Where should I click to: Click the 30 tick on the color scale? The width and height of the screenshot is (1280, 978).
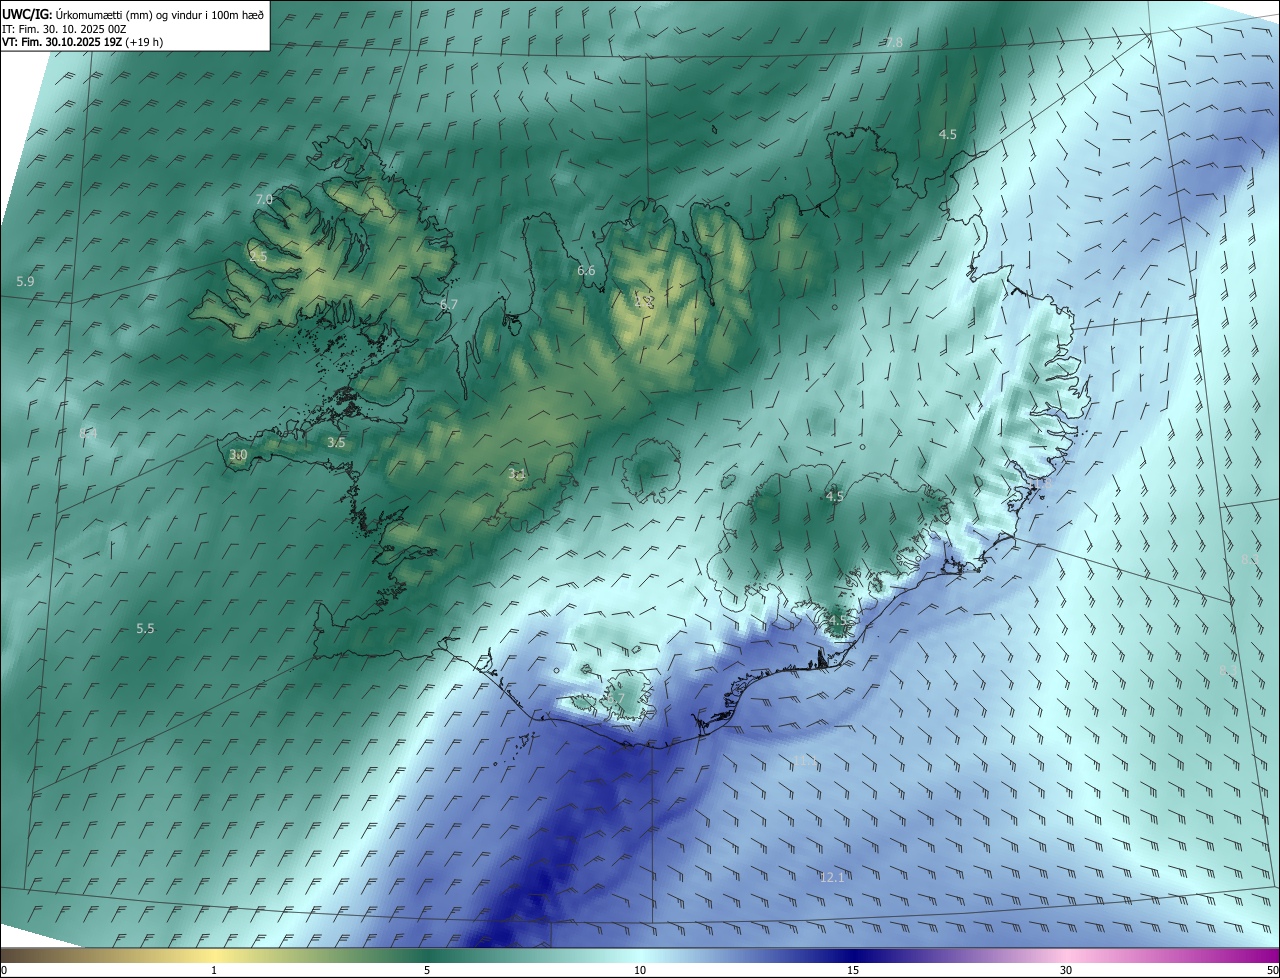coord(1066,970)
